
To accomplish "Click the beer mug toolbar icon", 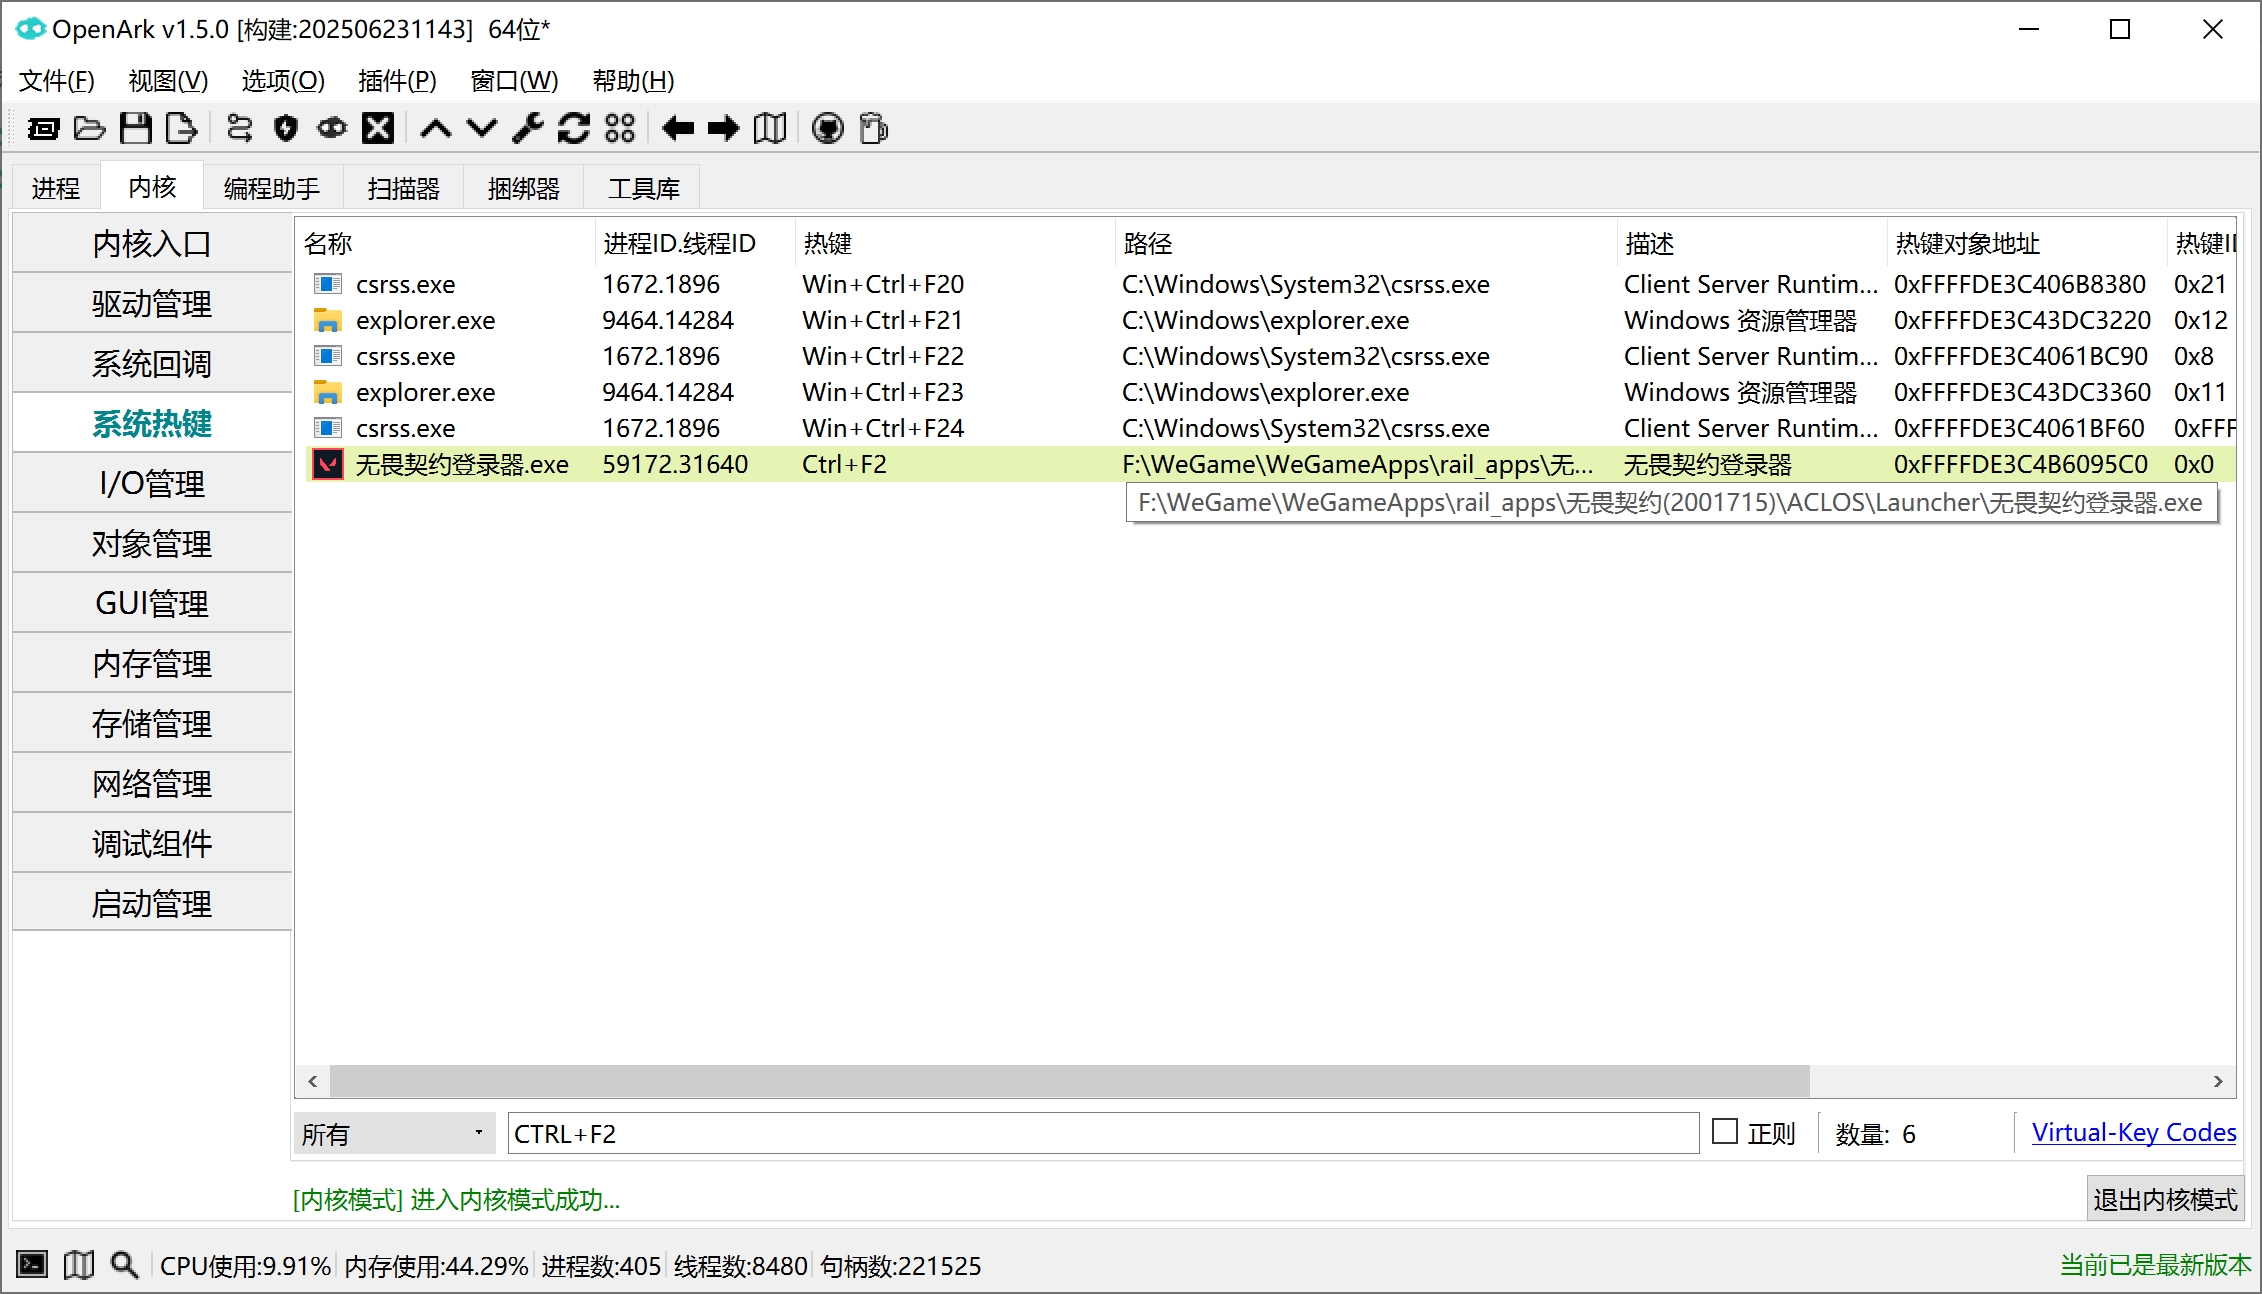I will point(874,128).
